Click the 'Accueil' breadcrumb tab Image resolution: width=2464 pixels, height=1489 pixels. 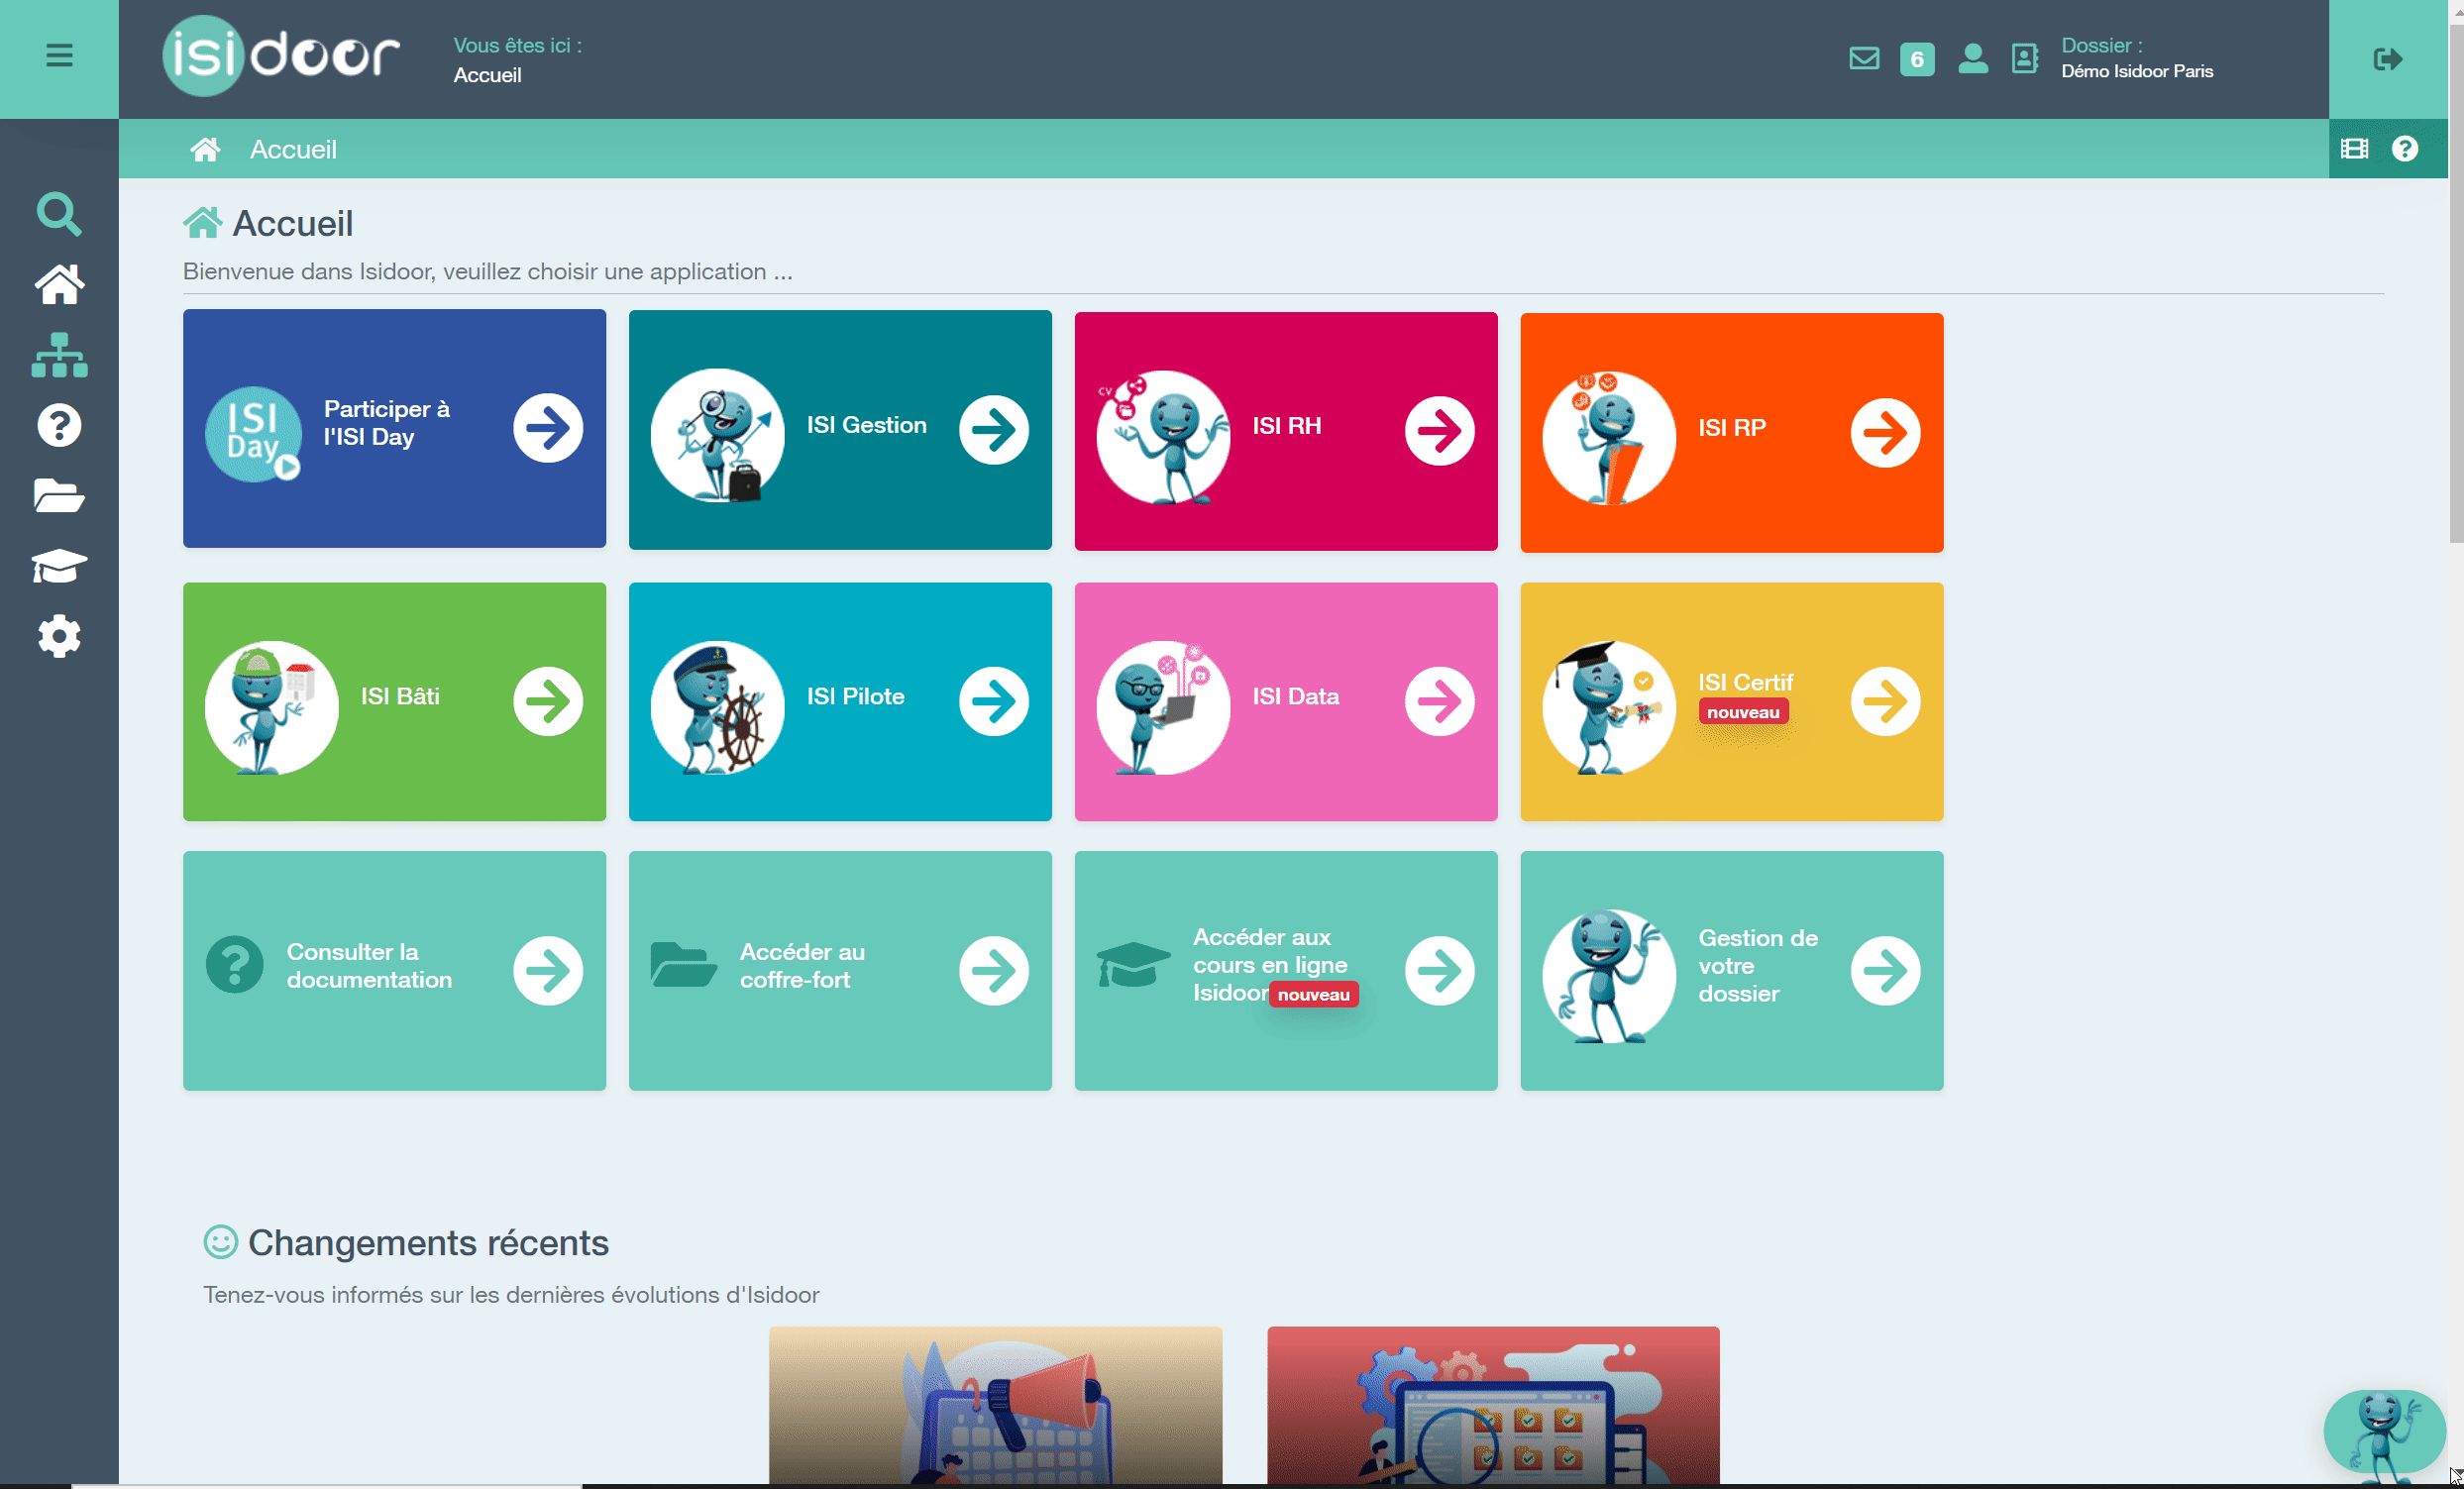tap(293, 149)
